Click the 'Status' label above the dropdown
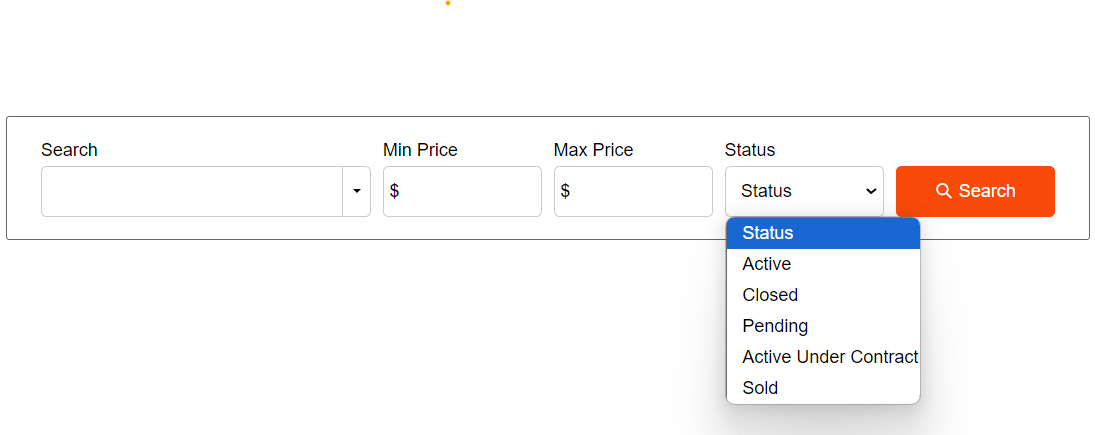Image resolution: width=1095 pixels, height=435 pixels. 749,150
